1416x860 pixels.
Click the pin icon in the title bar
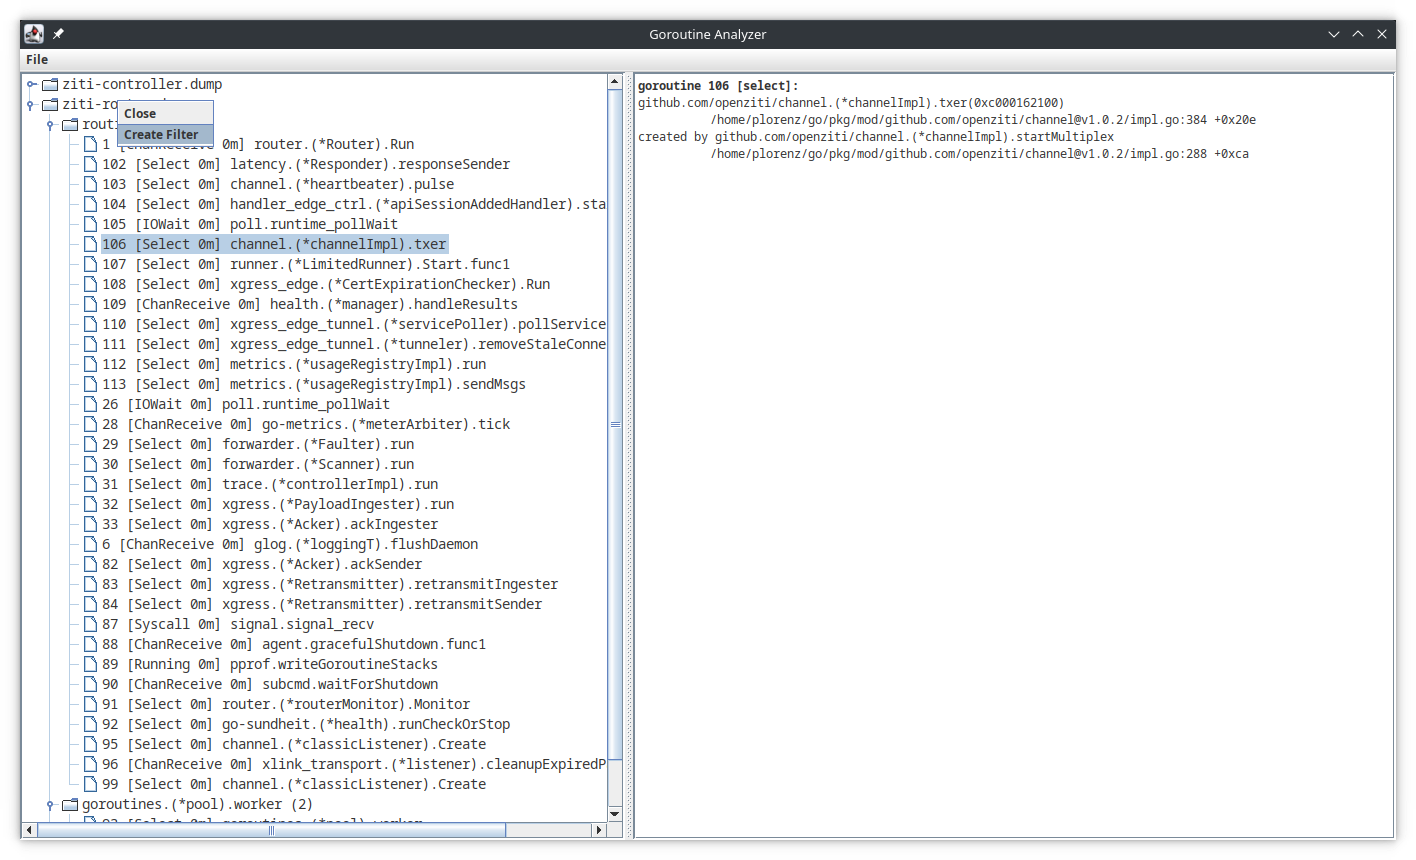(58, 34)
